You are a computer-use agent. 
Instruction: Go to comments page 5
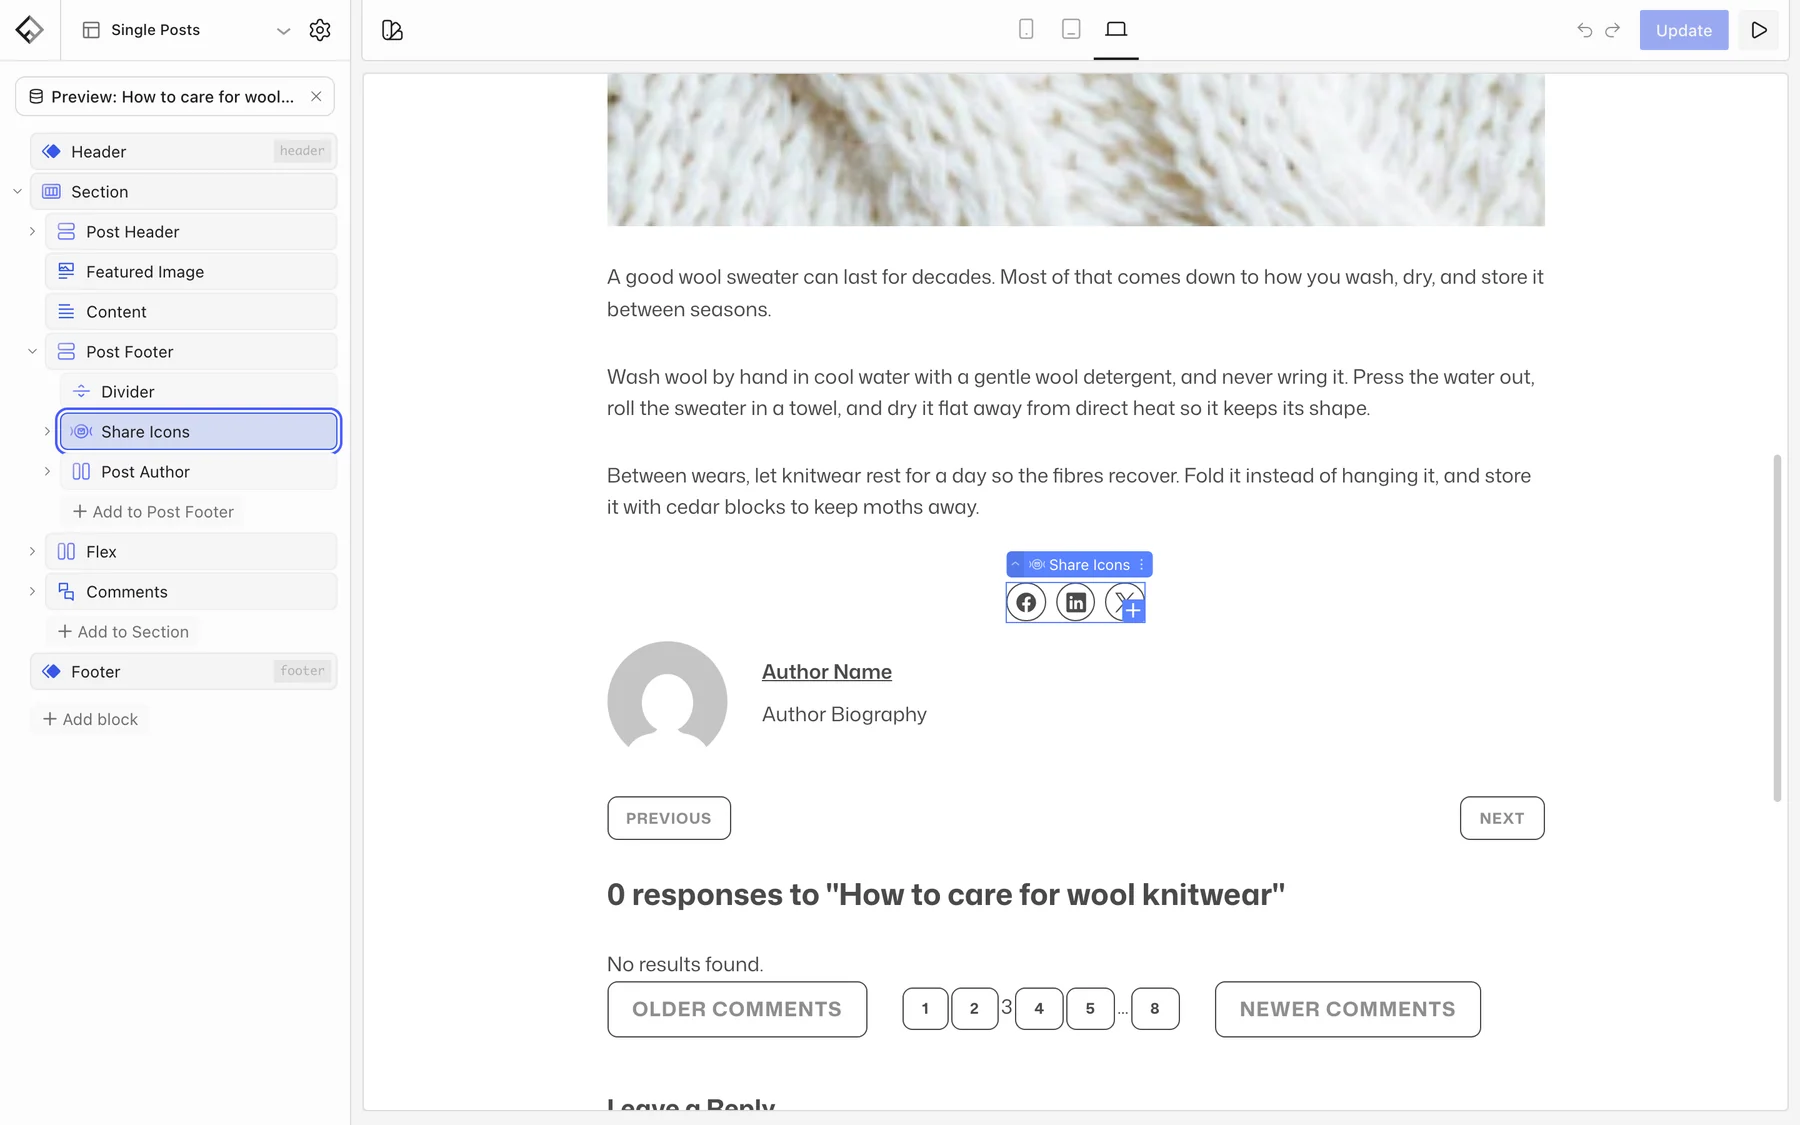click(x=1090, y=1008)
